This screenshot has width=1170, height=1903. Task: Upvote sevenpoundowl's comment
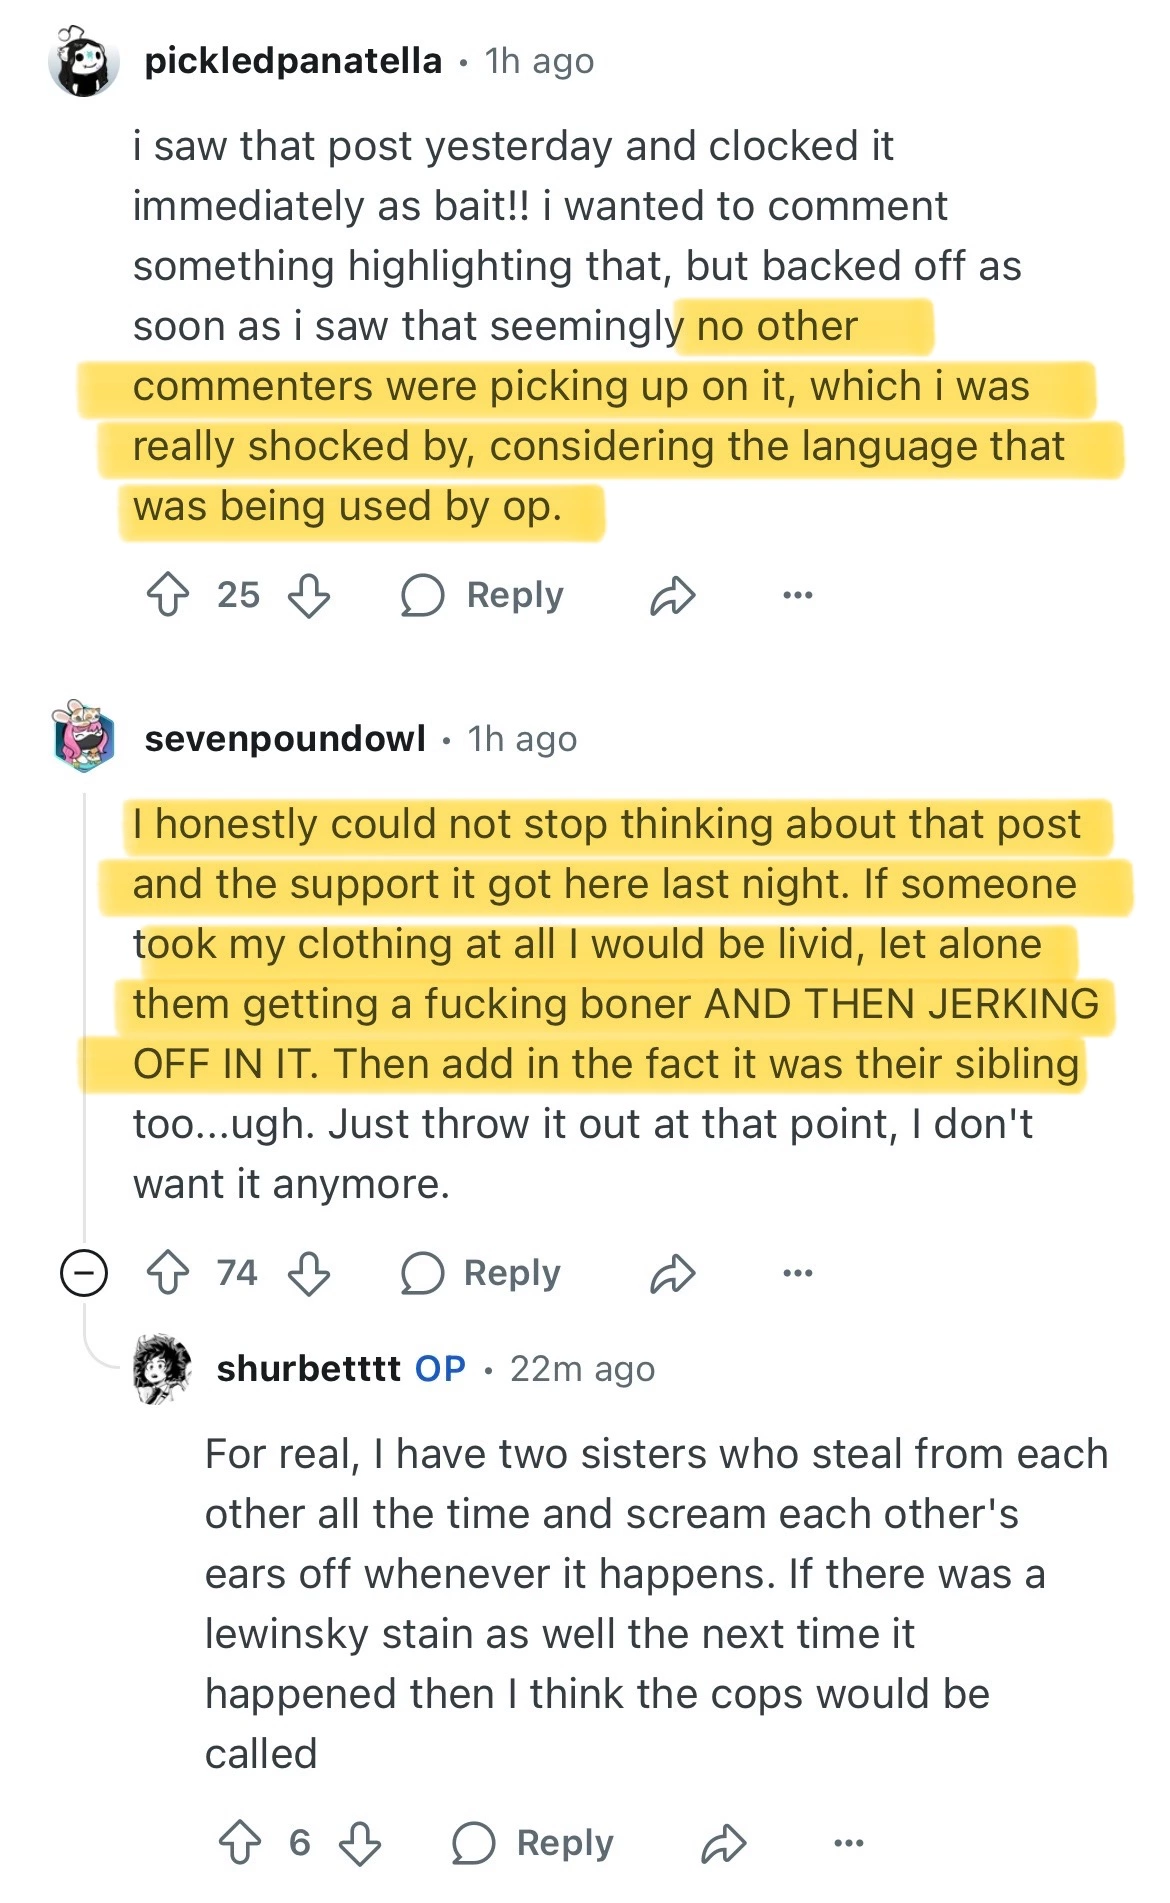pos(167,1273)
